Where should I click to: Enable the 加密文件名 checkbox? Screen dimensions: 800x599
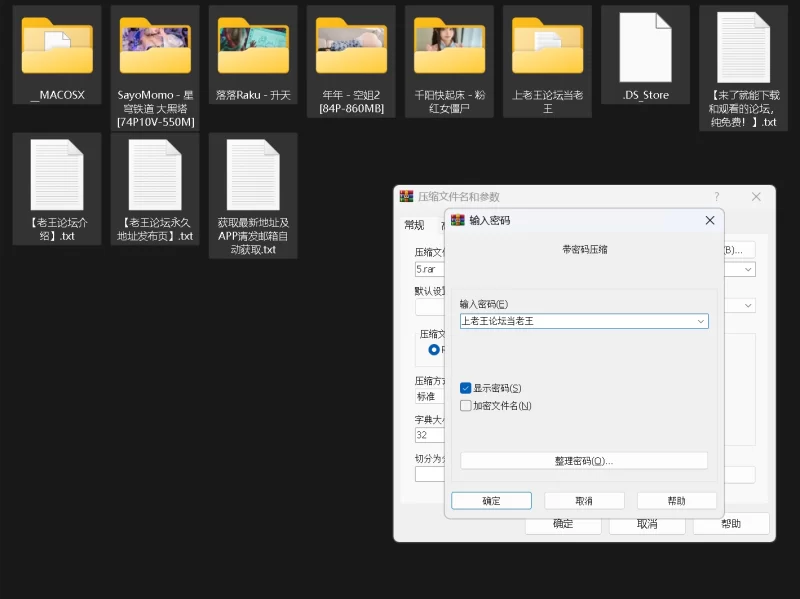(x=466, y=406)
